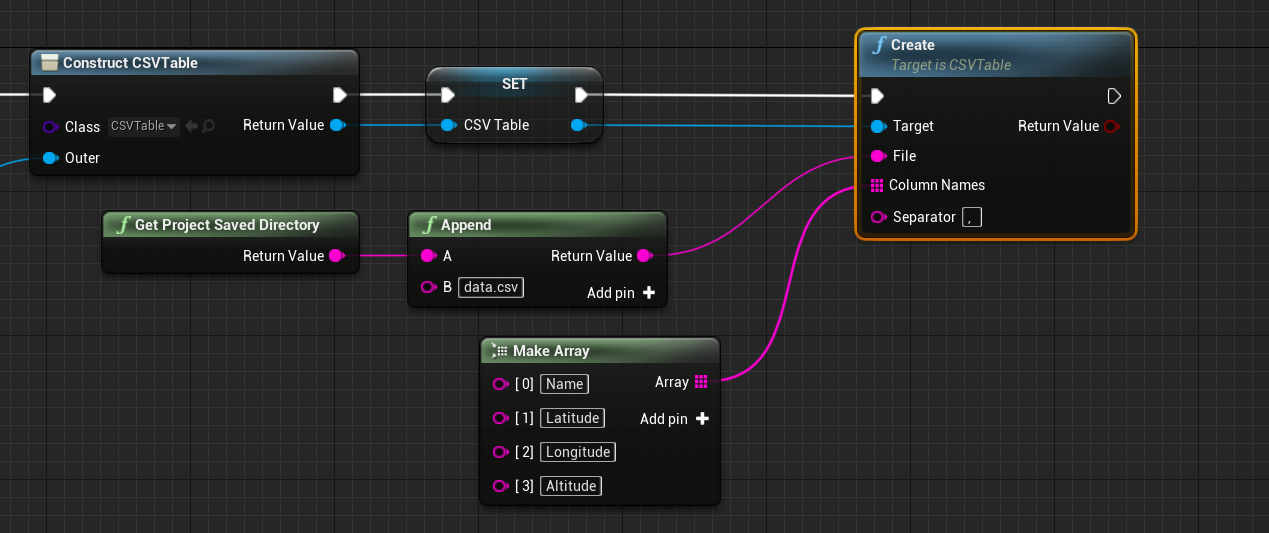1269x533 pixels.
Task: Click Add pin on the Append node
Action: point(620,293)
